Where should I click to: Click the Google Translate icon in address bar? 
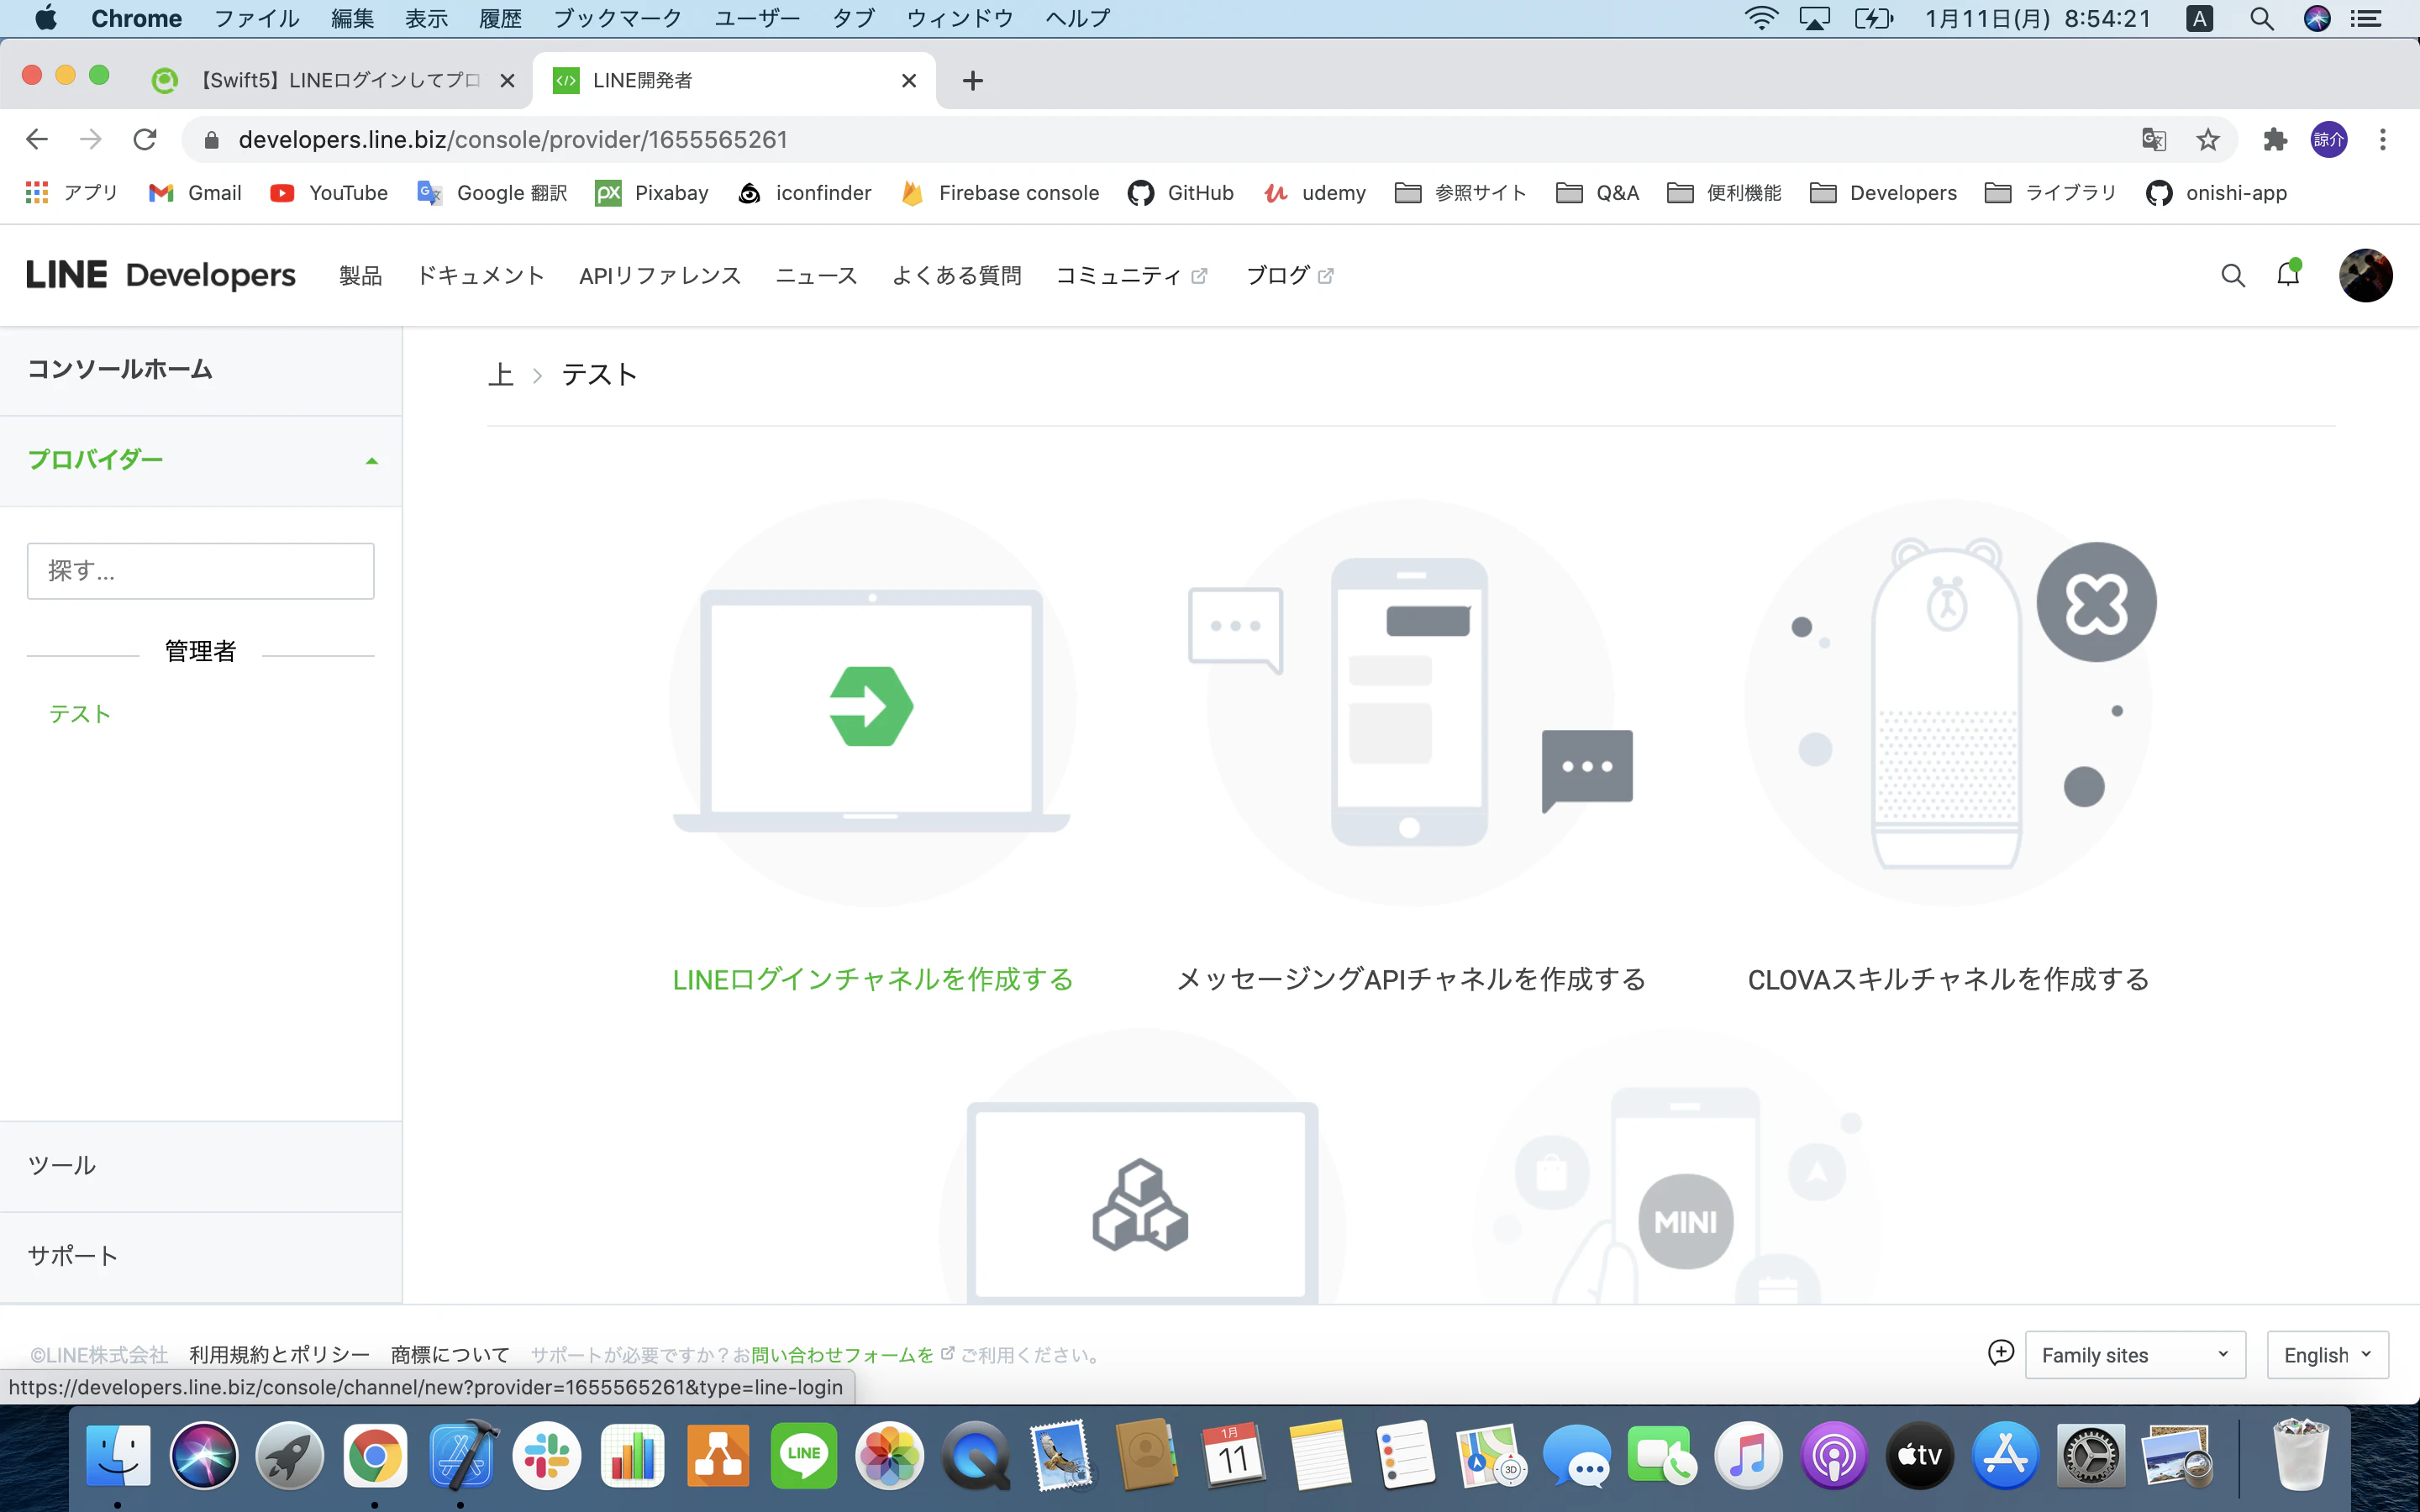coord(2154,140)
